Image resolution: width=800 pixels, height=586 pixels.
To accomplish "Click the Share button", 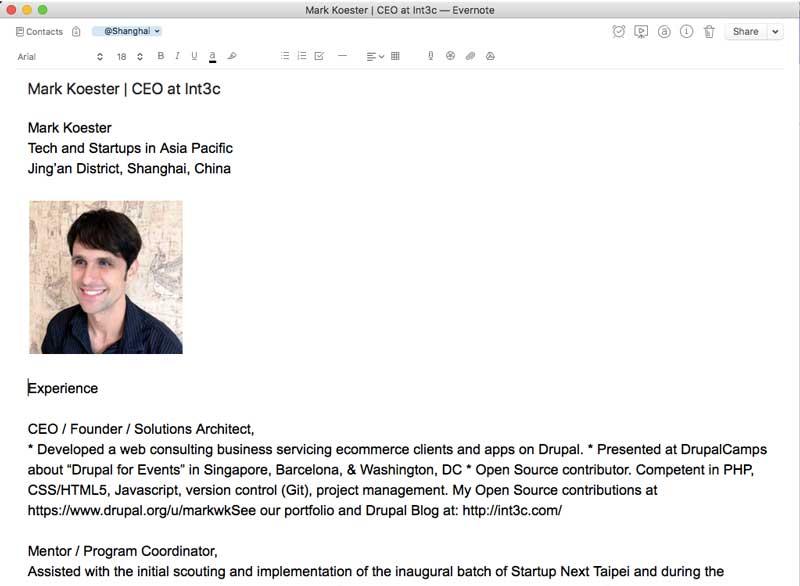I will pyautogui.click(x=745, y=32).
